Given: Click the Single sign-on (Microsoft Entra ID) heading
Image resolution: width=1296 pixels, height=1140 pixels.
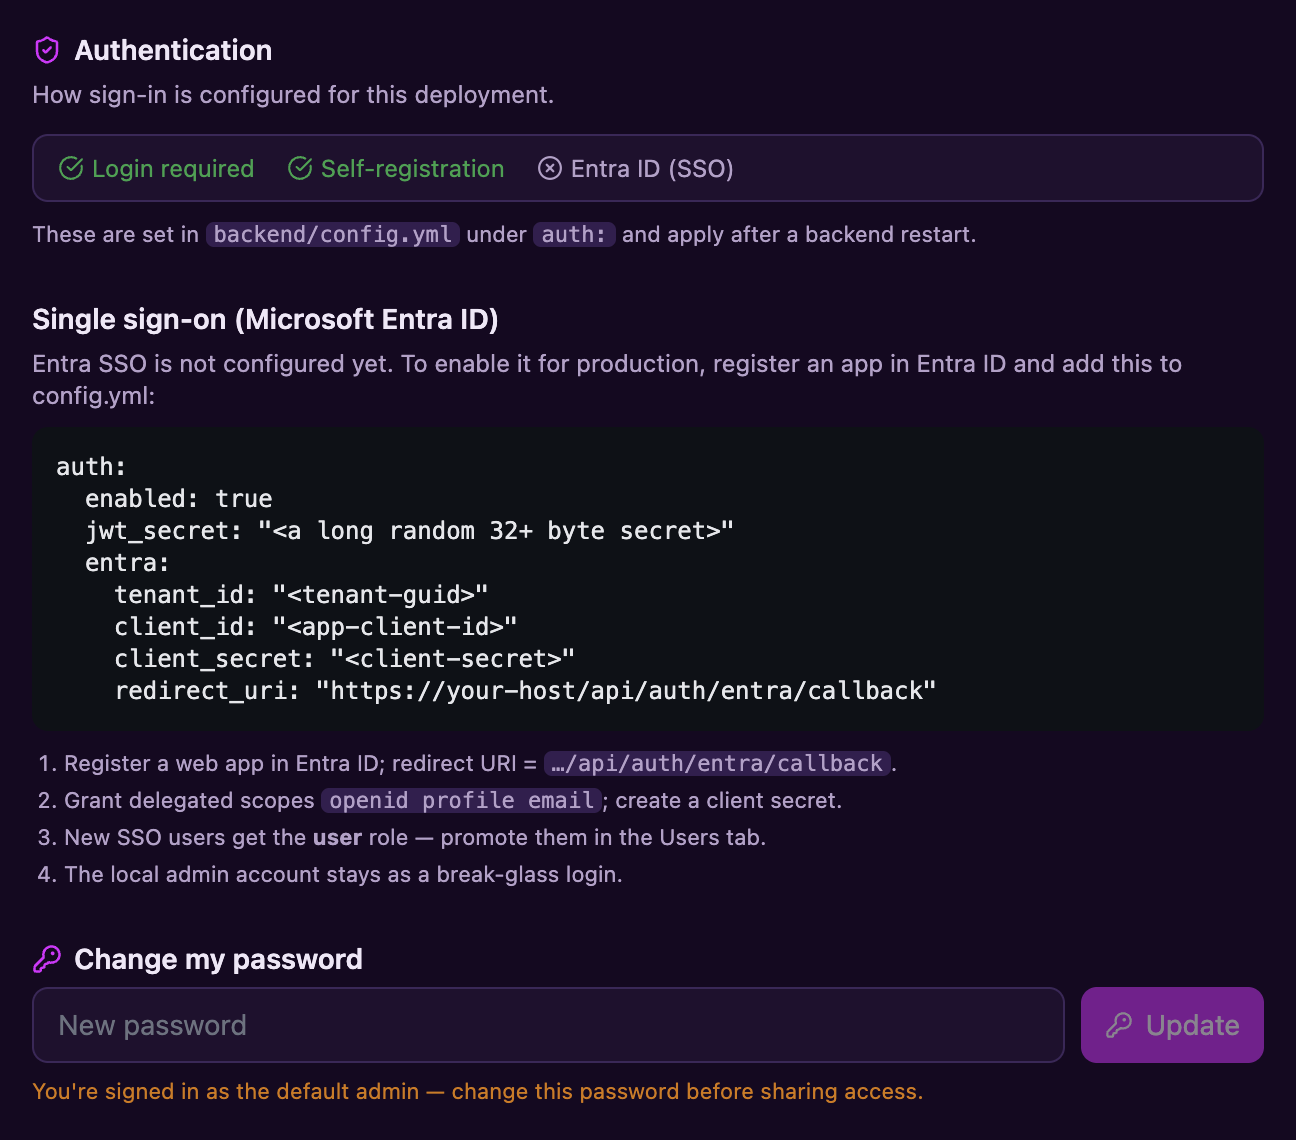Looking at the screenshot, I should click(265, 319).
